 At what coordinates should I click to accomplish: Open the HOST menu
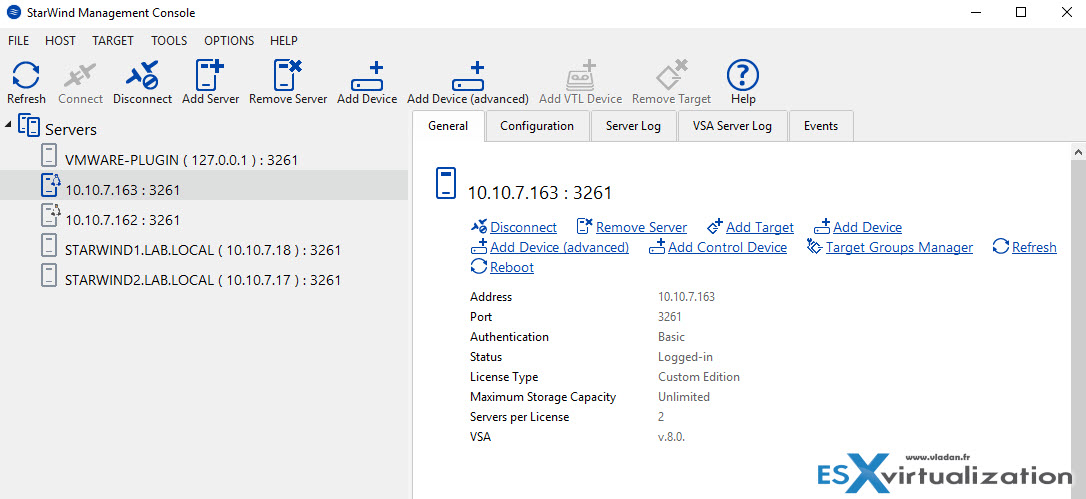point(60,41)
